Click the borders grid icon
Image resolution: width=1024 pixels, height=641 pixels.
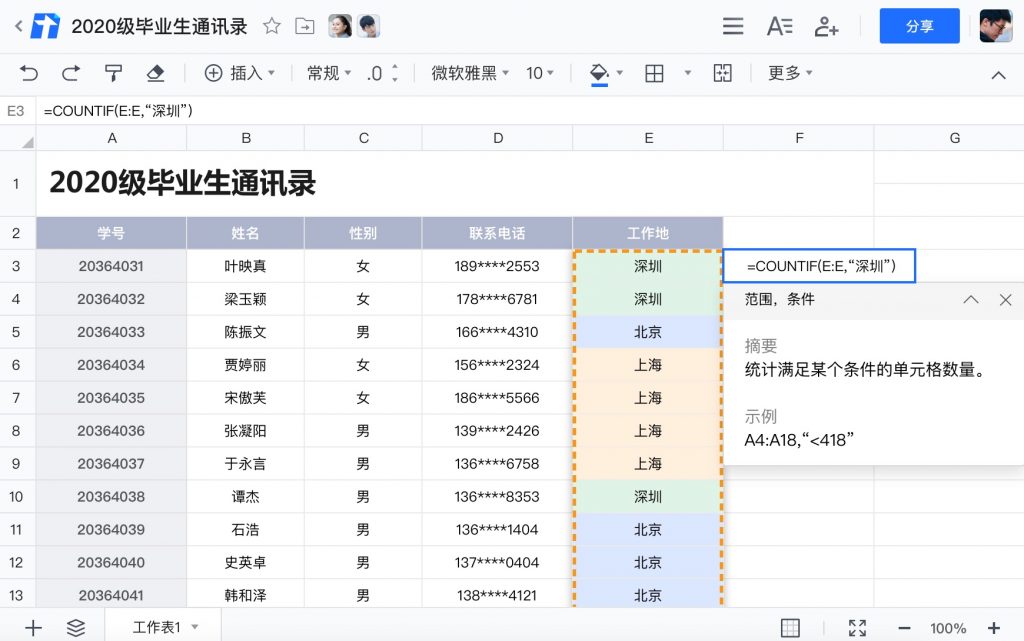point(654,73)
